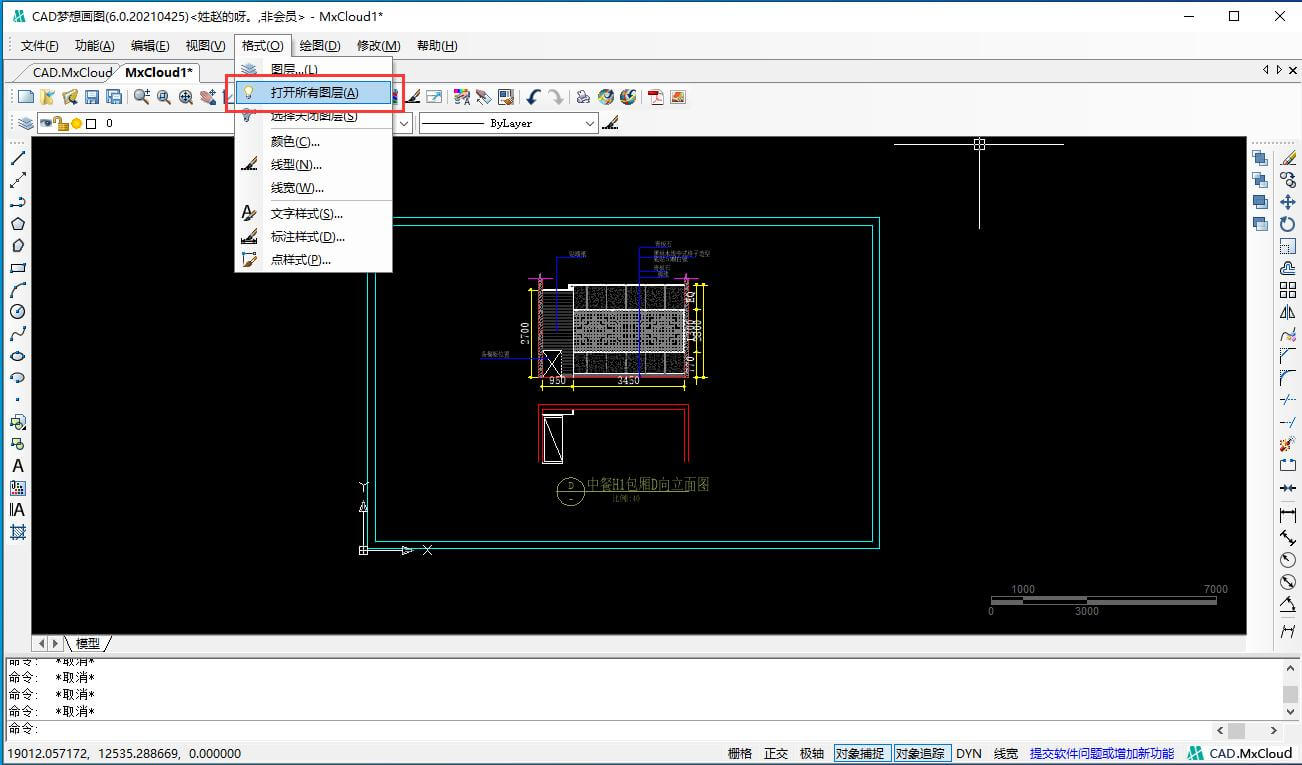
Task: Select the Rectangle drawing tool
Action: click(18, 268)
